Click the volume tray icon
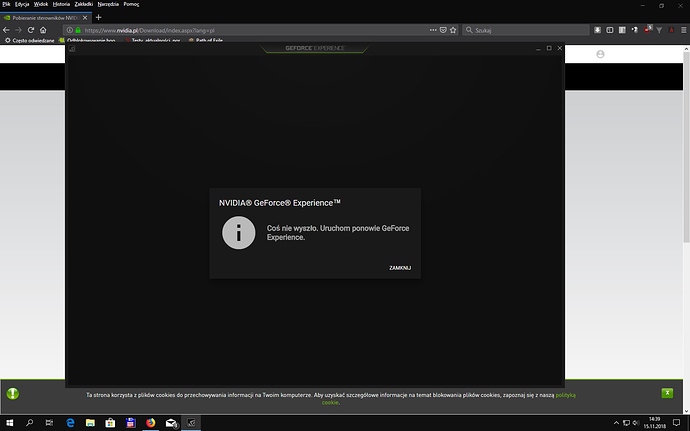Image resolution: width=690 pixels, height=431 pixels. [x=636, y=423]
